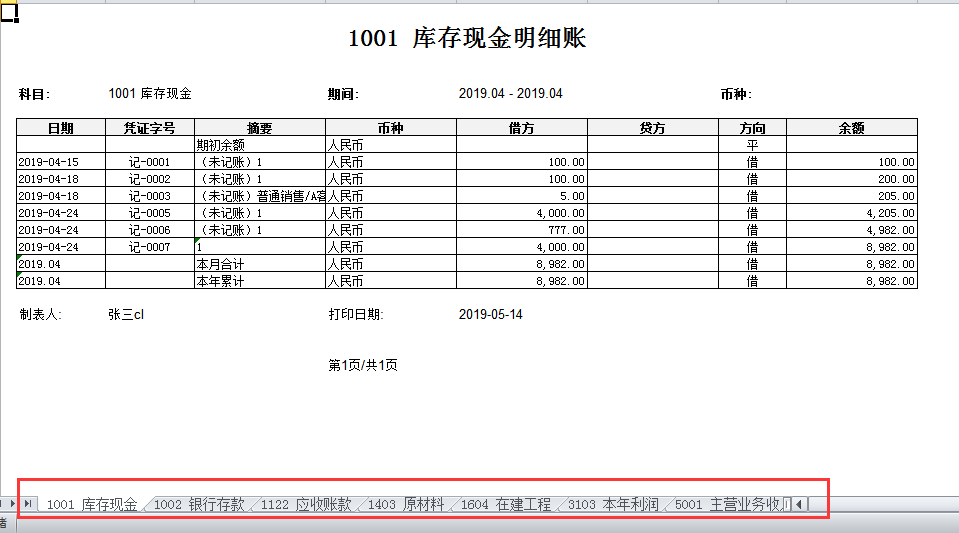959x533 pixels.
Task: Click voucher number 记-0001
Action: 150,162
